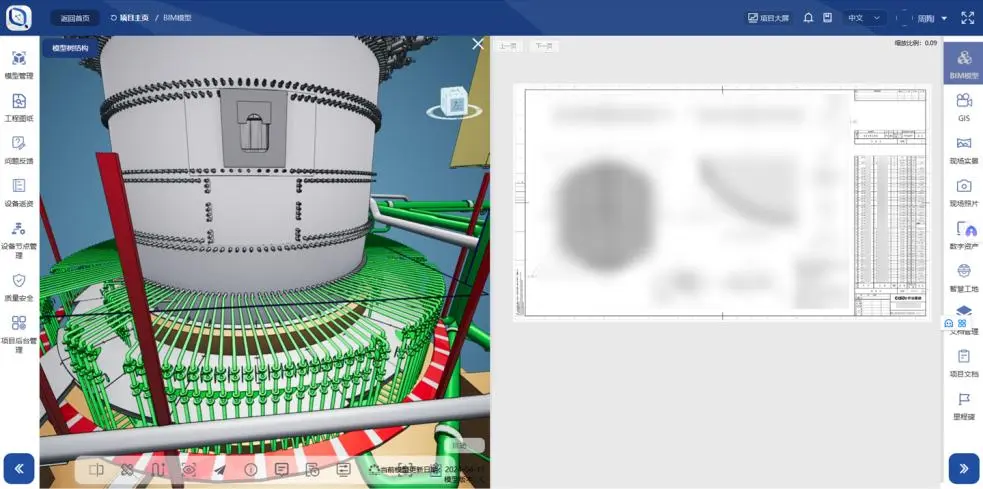
Task: Open 模型管理 in the left sidebar
Action: pos(19,65)
